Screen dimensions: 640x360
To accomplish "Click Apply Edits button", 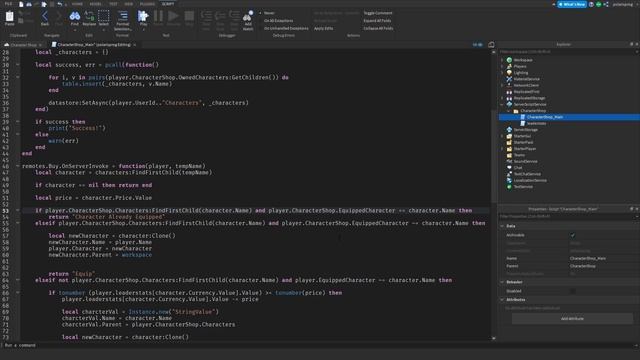I will click(323, 28).
